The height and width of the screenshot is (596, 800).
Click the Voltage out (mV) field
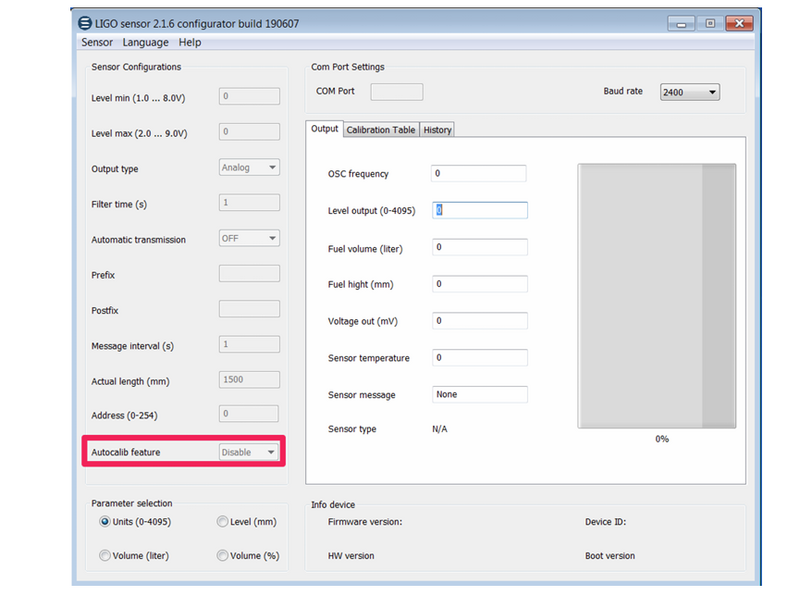(x=480, y=320)
